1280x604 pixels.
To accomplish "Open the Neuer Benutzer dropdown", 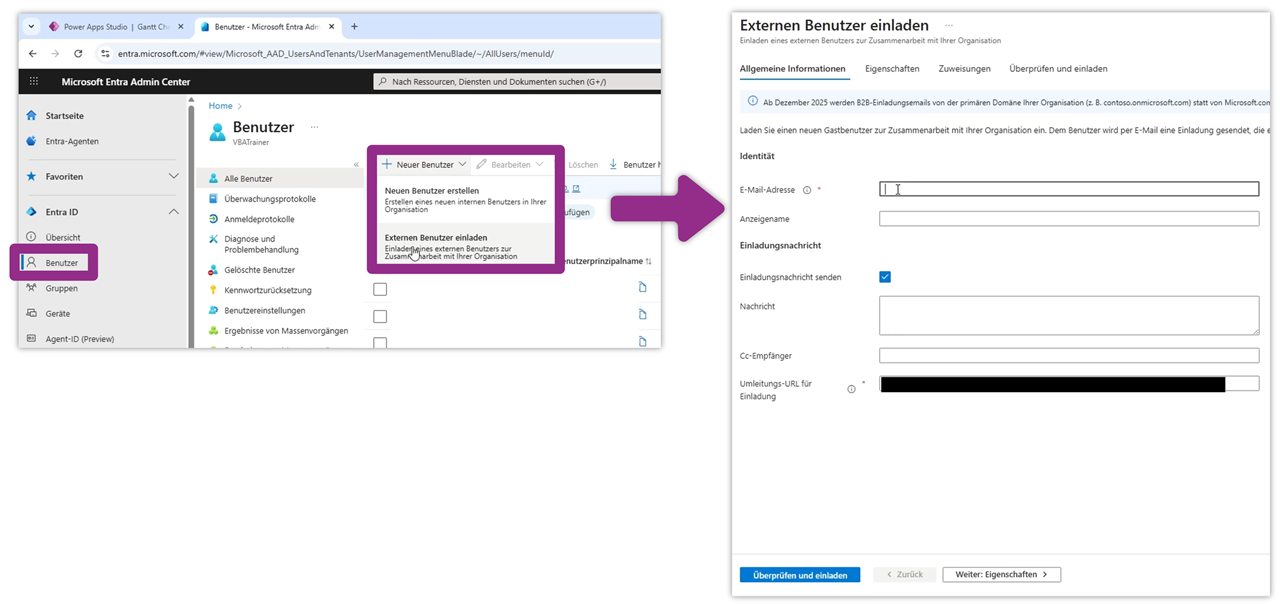I will [424, 164].
